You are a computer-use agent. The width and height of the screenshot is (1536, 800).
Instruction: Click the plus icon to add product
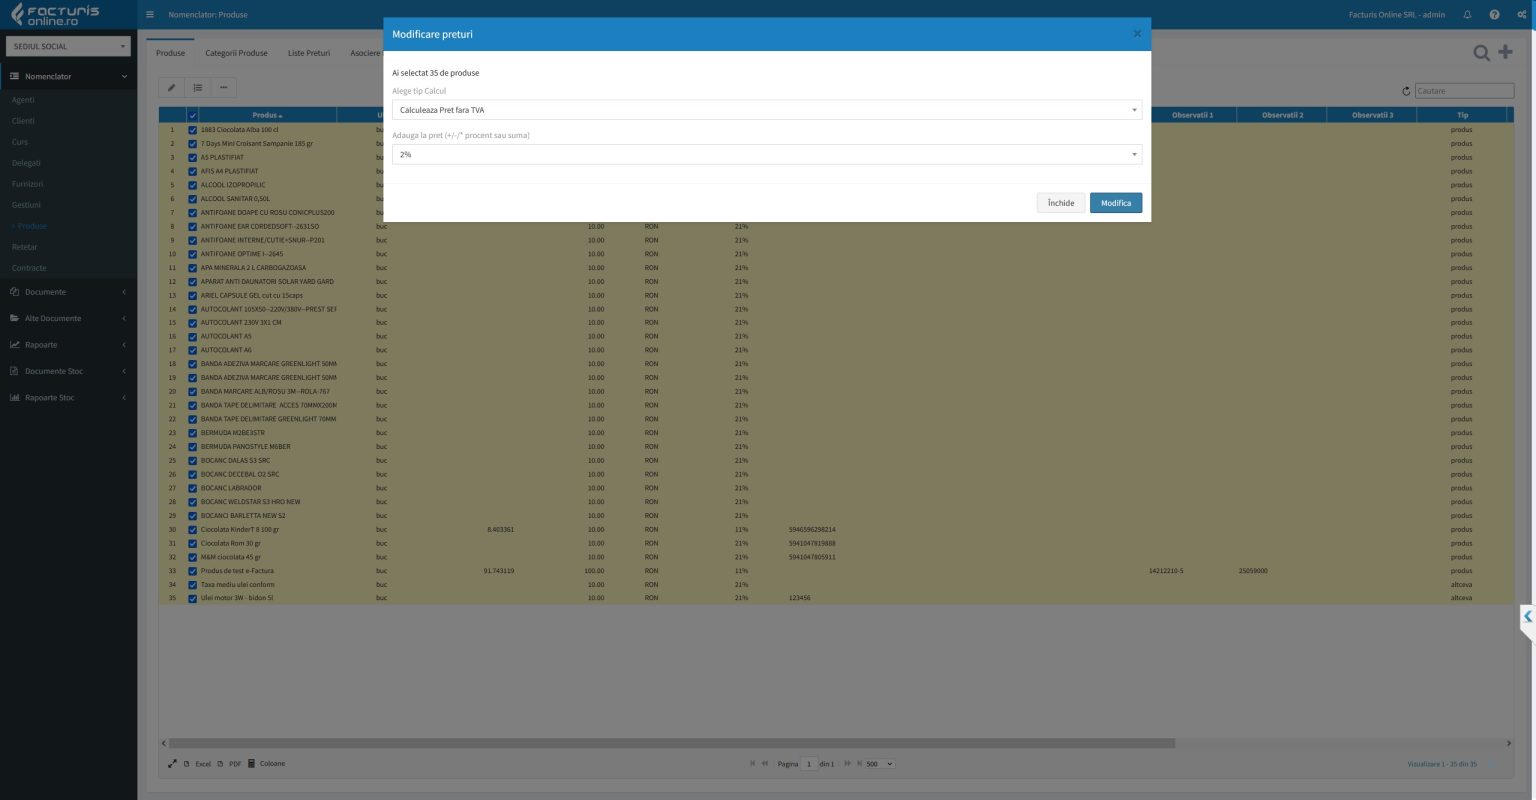tap(1505, 52)
